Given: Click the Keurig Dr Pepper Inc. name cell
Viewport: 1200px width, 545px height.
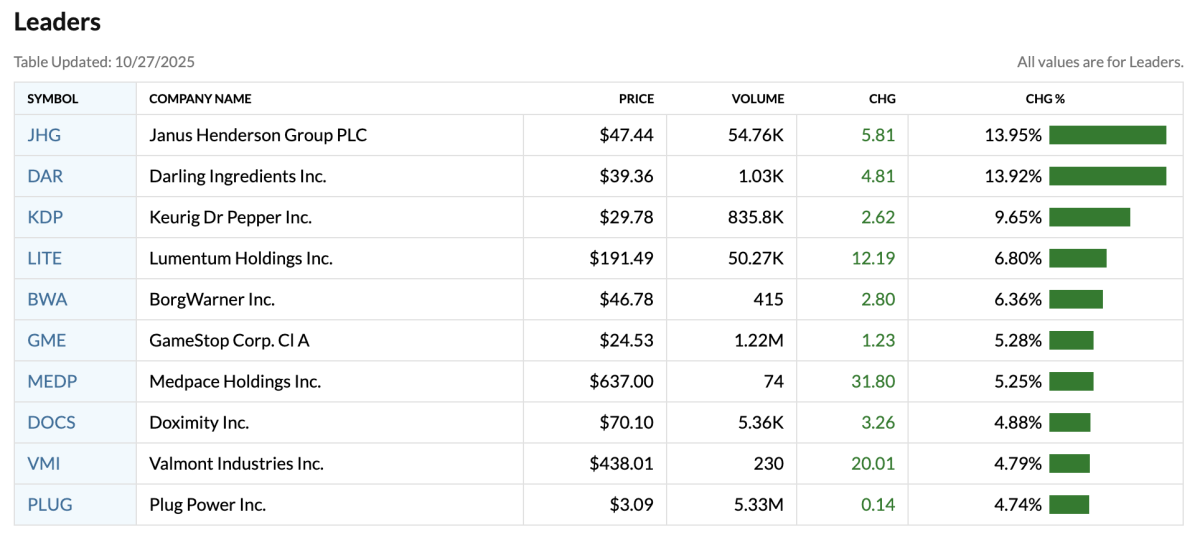Looking at the screenshot, I should point(230,217).
